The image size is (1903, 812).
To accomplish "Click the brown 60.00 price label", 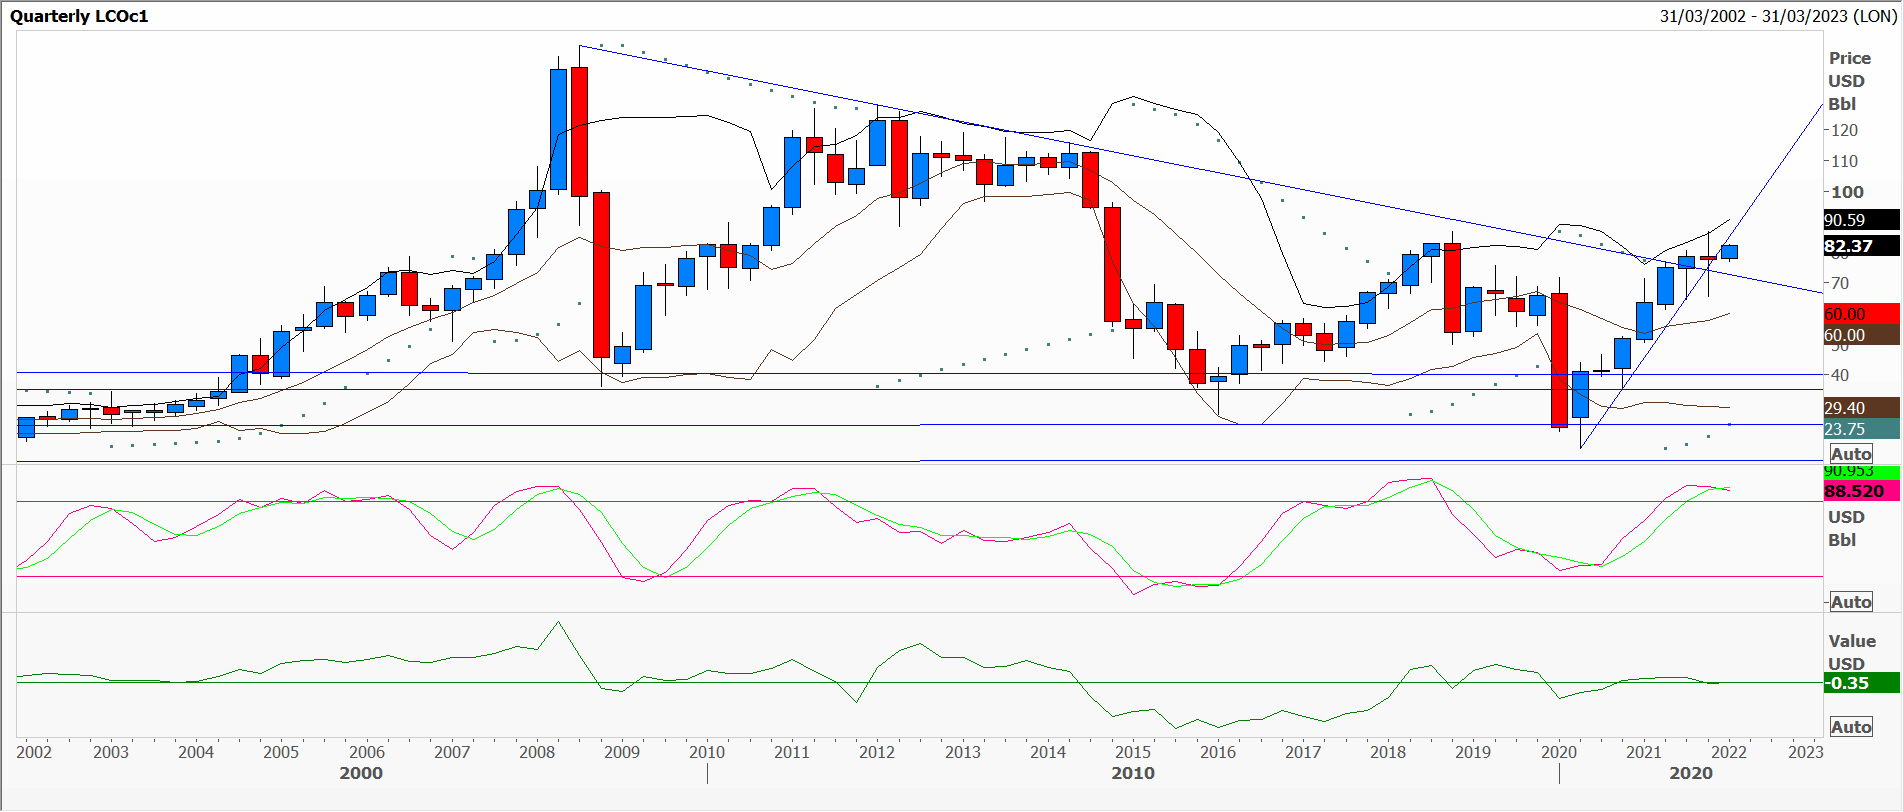I will [1861, 335].
